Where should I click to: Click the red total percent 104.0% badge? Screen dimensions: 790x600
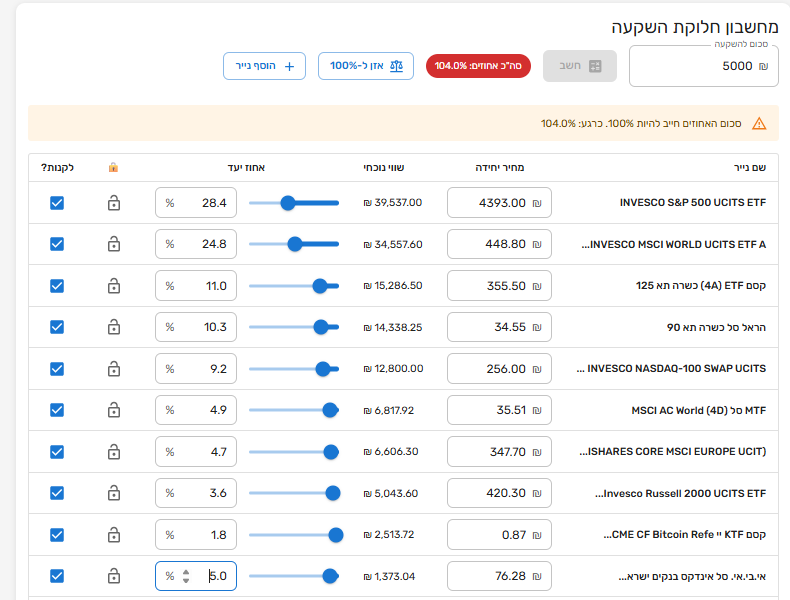(478, 66)
